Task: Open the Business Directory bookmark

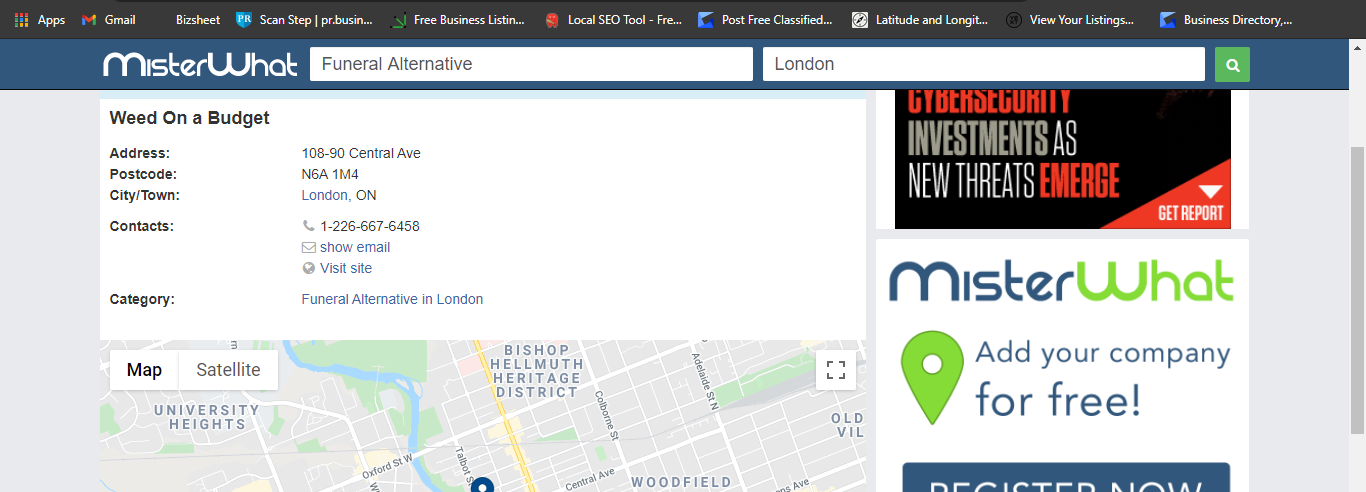Action: [x=1226, y=19]
